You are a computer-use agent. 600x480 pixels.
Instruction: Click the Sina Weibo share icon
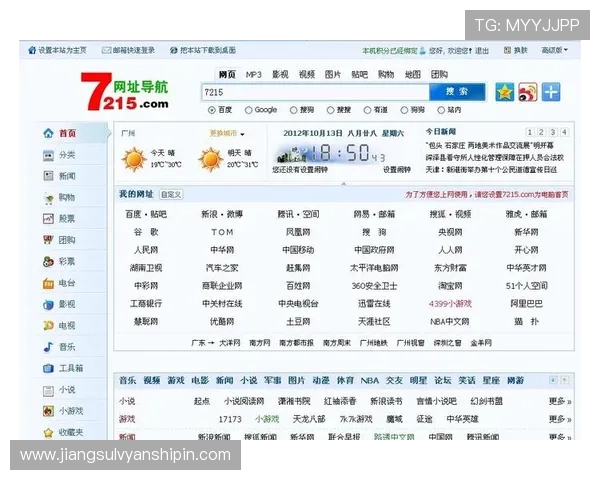tap(528, 92)
